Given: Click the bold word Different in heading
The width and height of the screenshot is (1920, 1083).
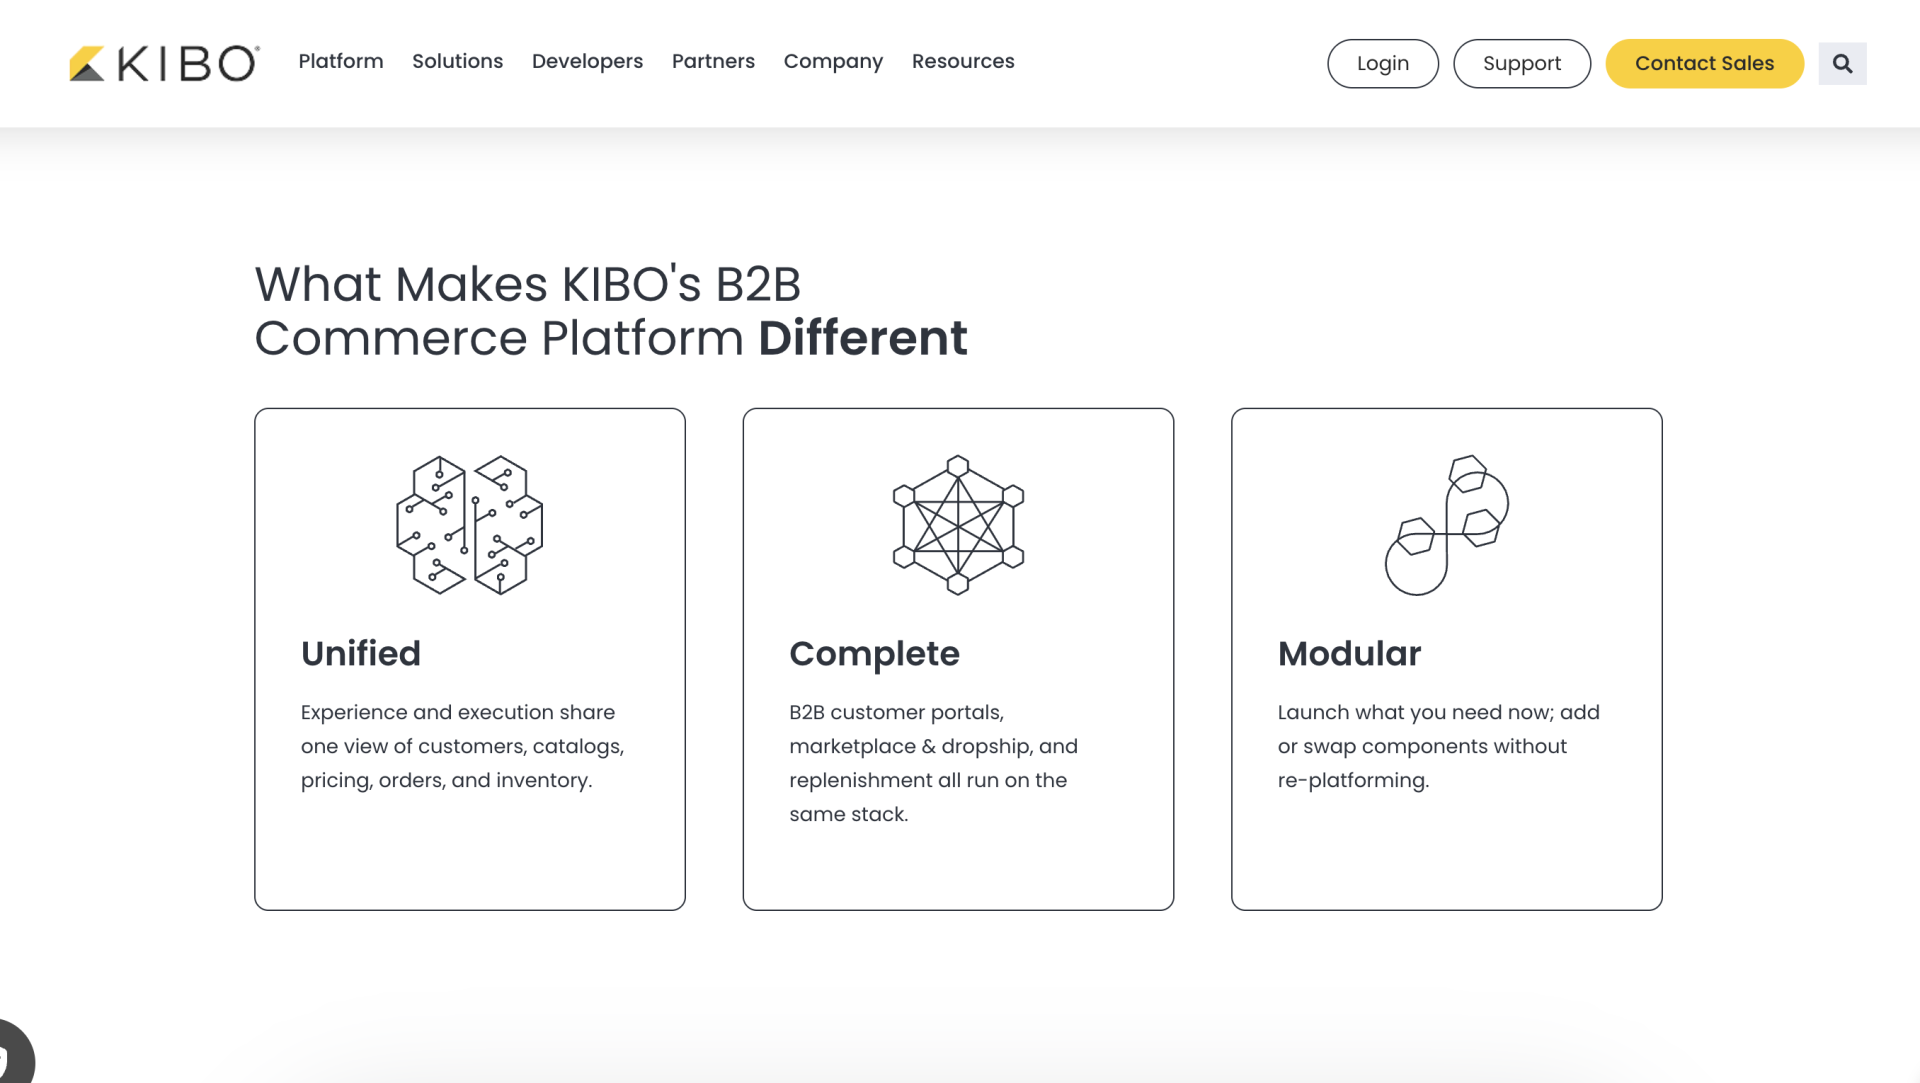Looking at the screenshot, I should [863, 338].
